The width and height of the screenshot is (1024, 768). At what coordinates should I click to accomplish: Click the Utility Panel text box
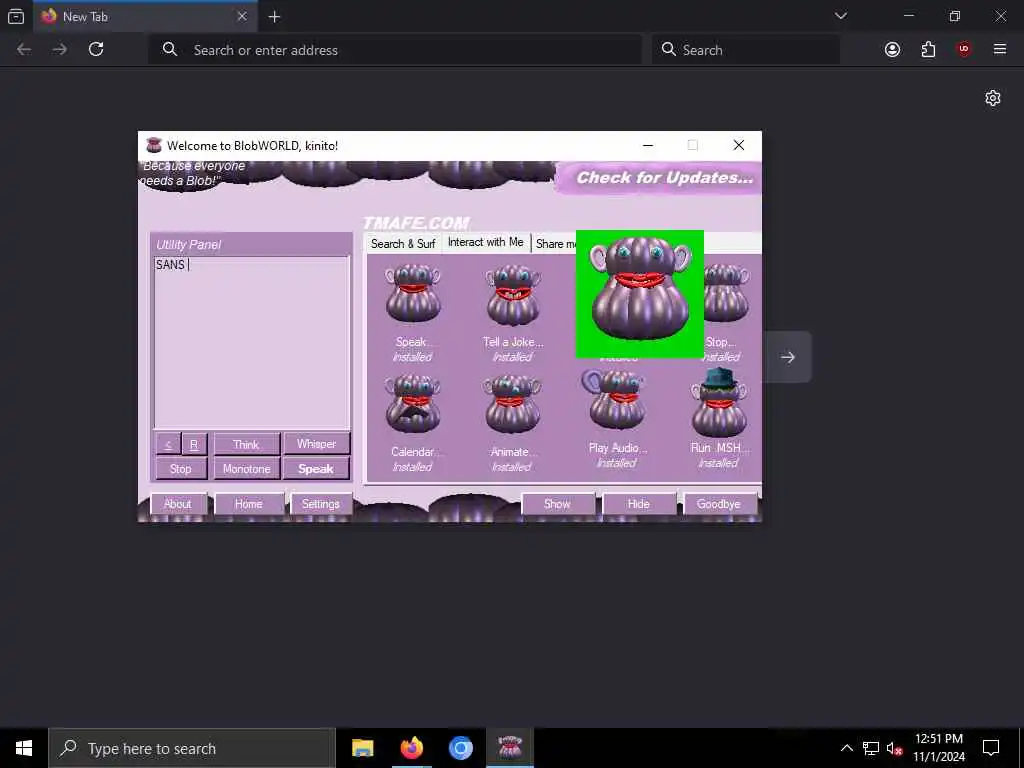pos(251,342)
